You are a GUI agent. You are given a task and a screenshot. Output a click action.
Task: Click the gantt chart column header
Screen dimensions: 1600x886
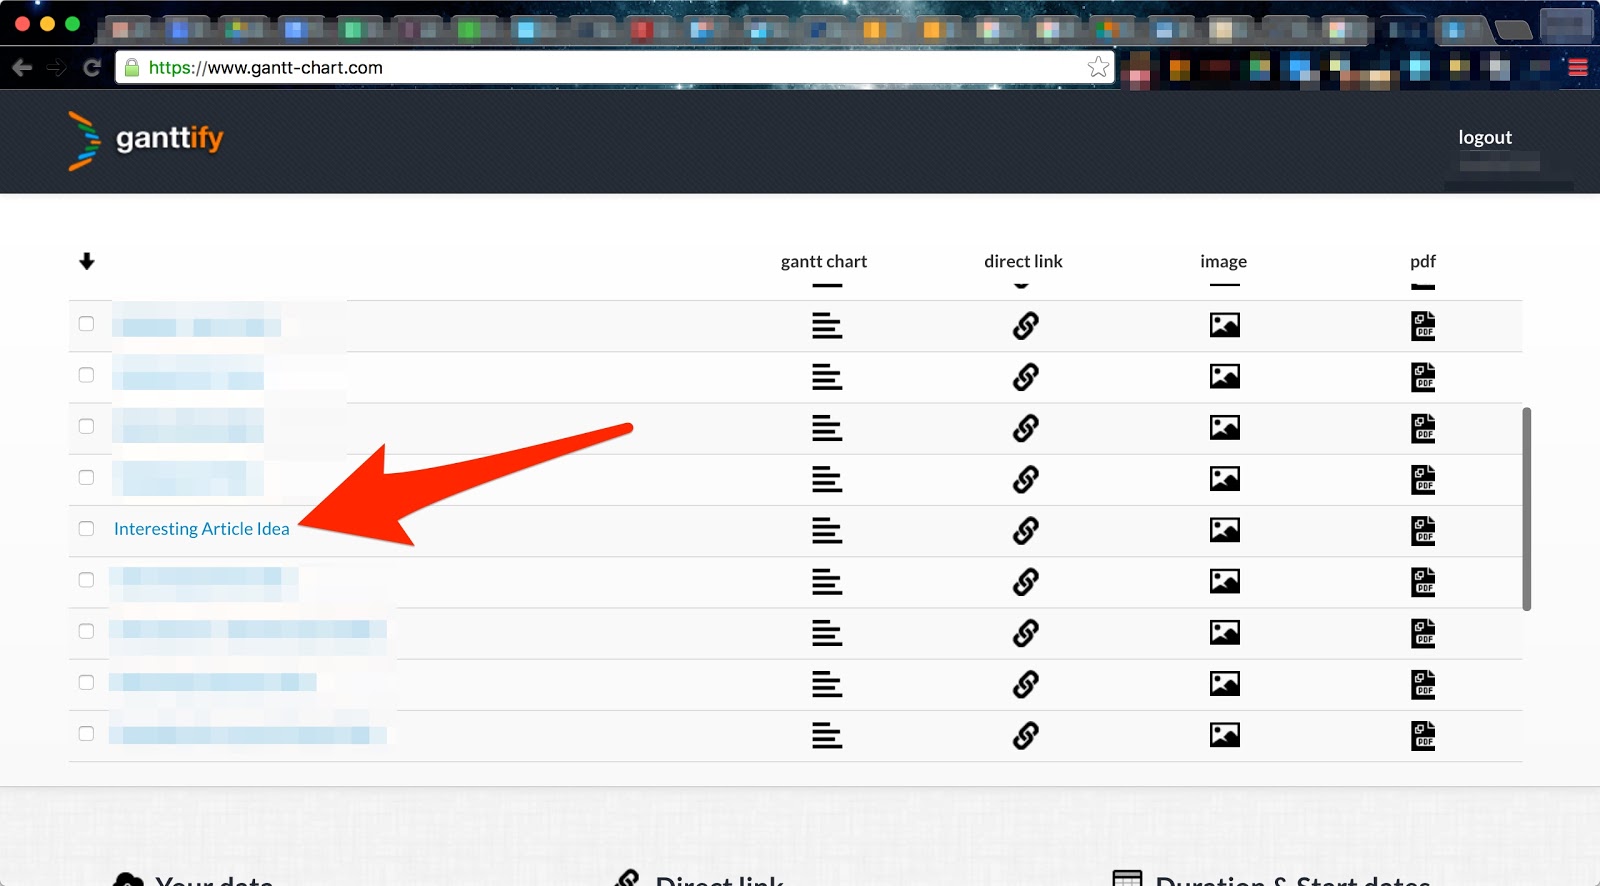click(x=823, y=261)
